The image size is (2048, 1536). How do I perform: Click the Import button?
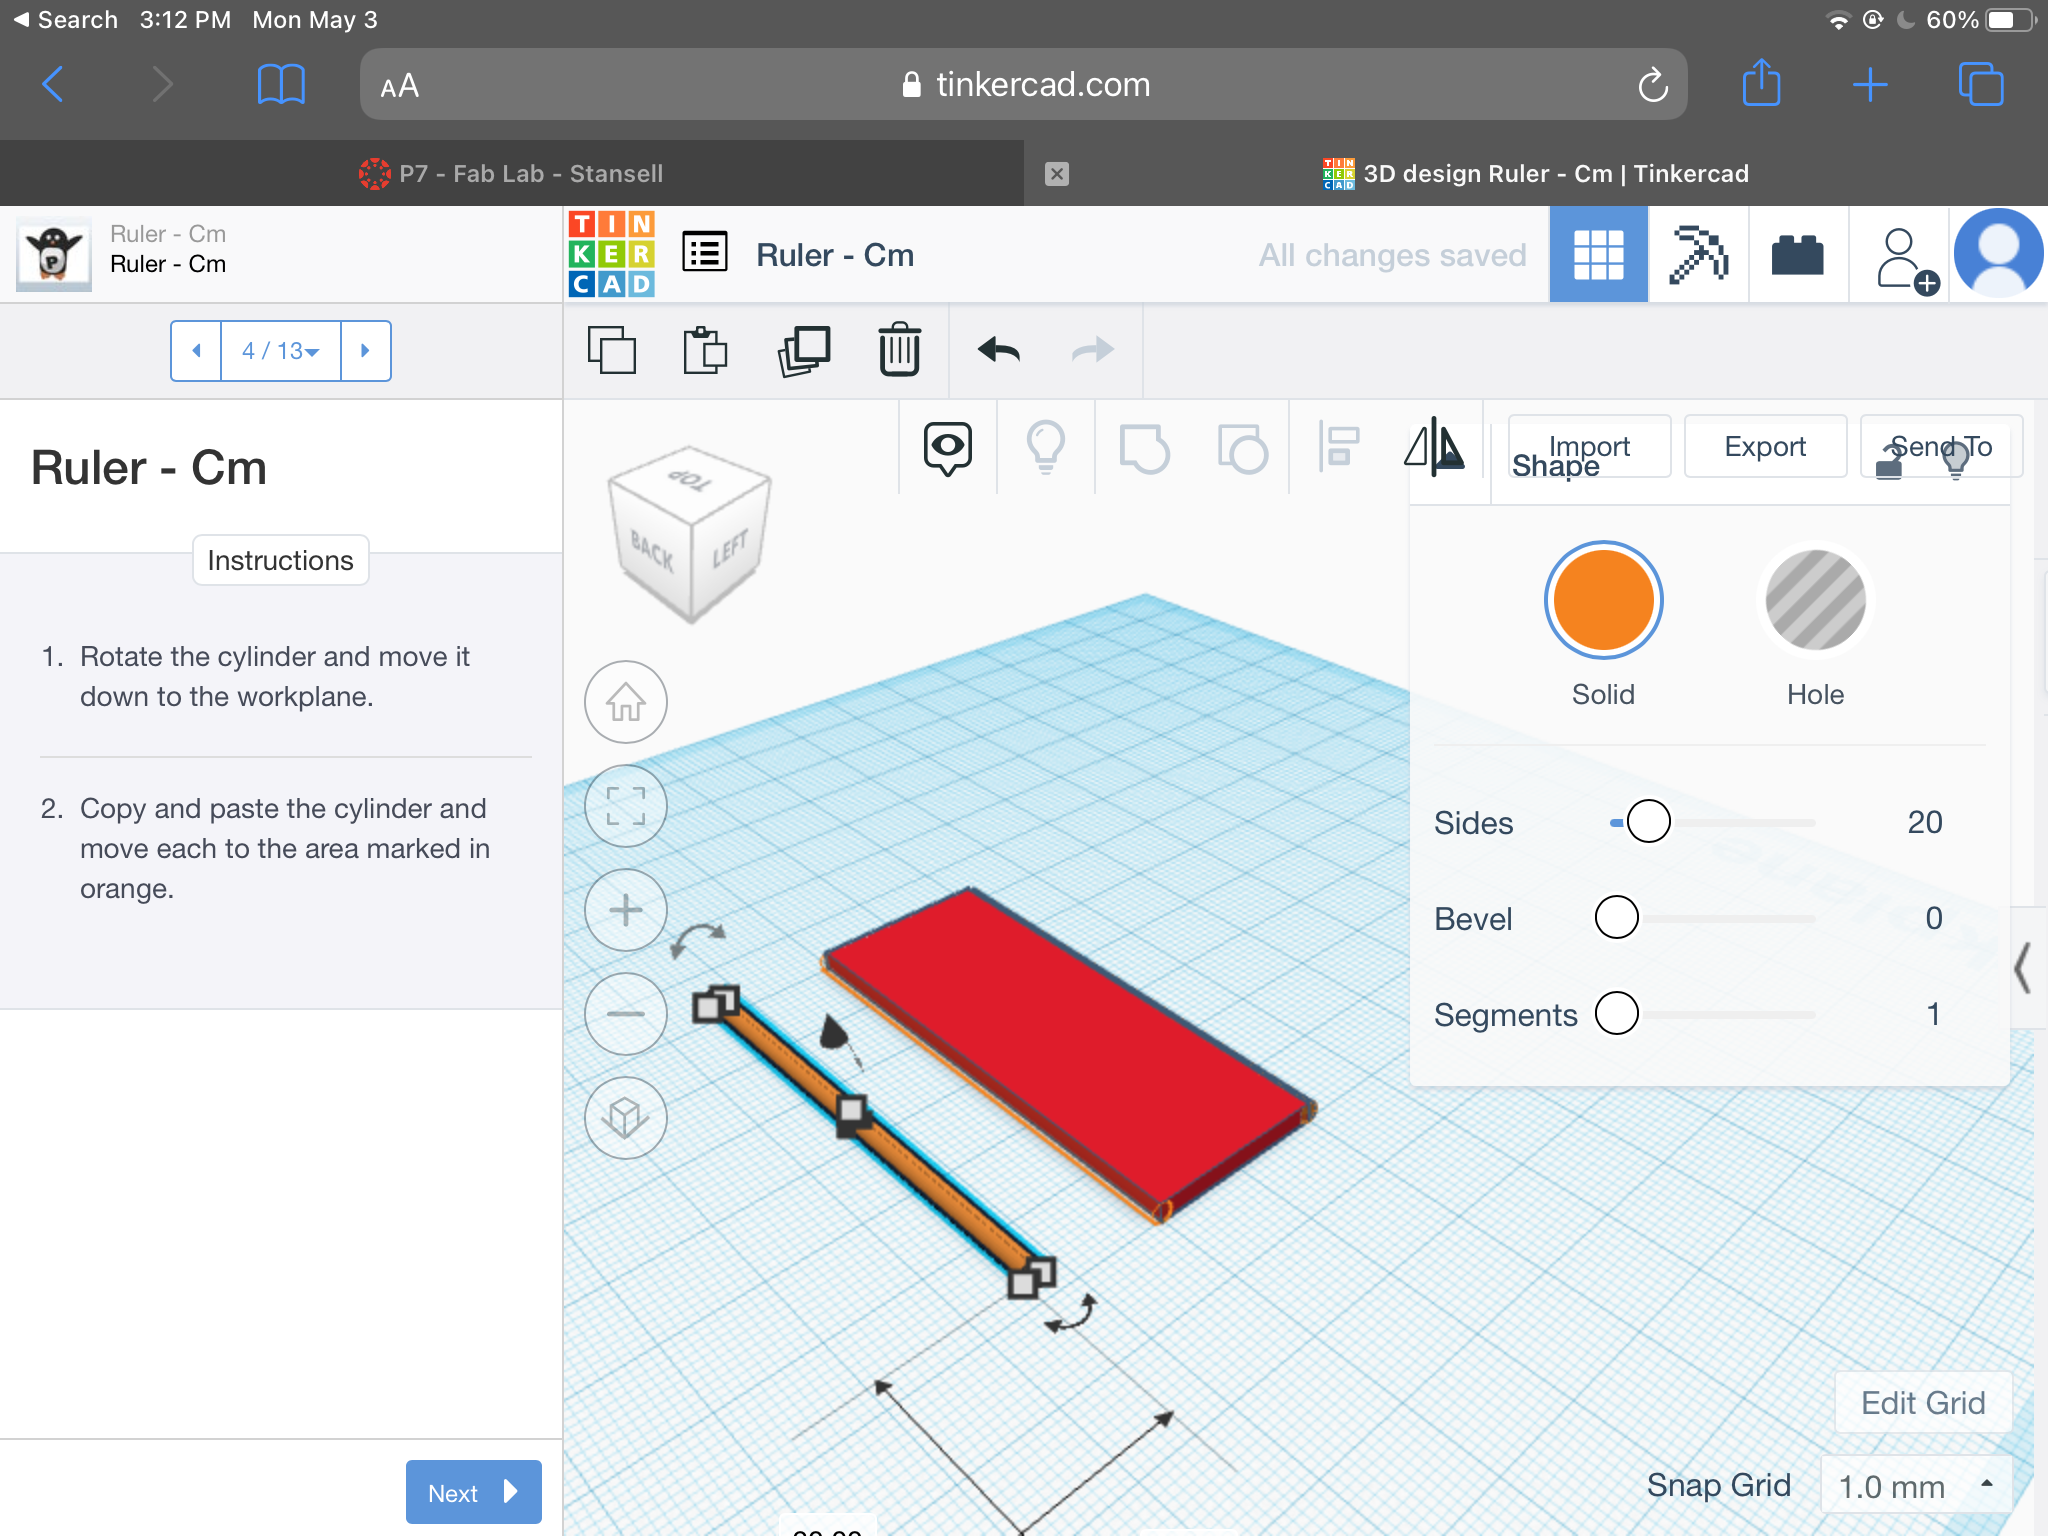click(1589, 446)
